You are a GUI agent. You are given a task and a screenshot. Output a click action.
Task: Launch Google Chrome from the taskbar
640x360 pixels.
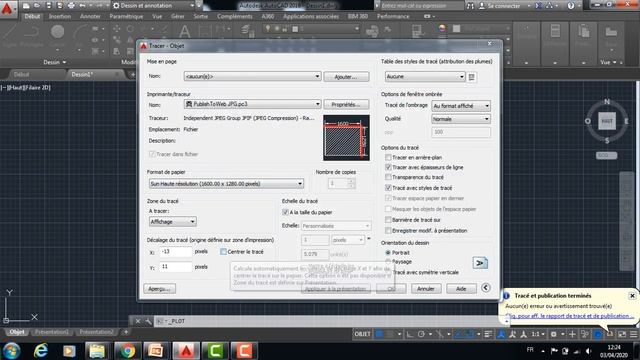tap(127, 351)
